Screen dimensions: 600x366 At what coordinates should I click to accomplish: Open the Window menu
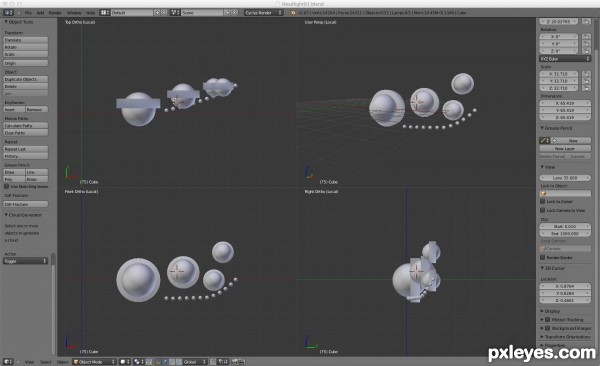coord(74,13)
